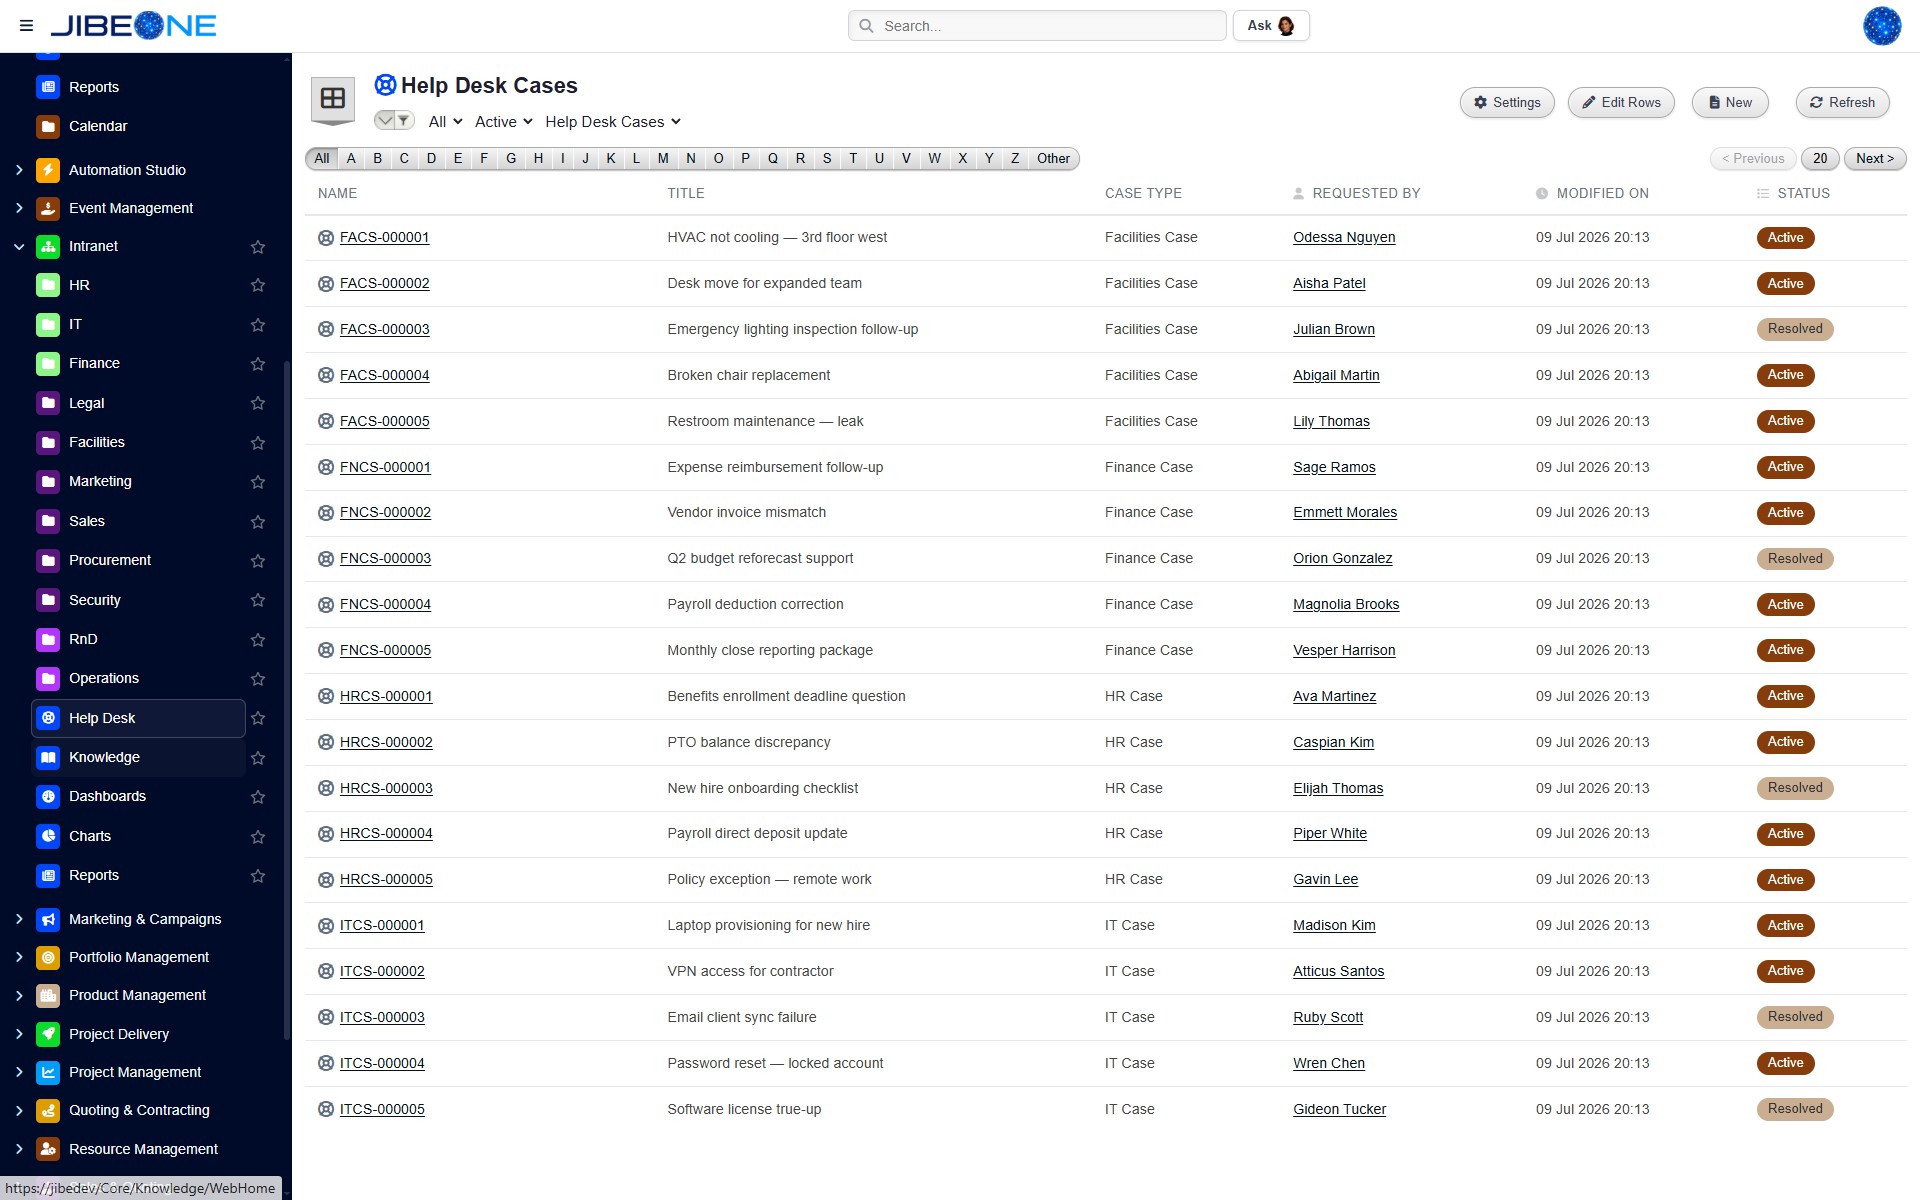Viewport: 1920px width, 1200px height.
Task: Click the Project Management chart icon
Action: pos(48,1072)
